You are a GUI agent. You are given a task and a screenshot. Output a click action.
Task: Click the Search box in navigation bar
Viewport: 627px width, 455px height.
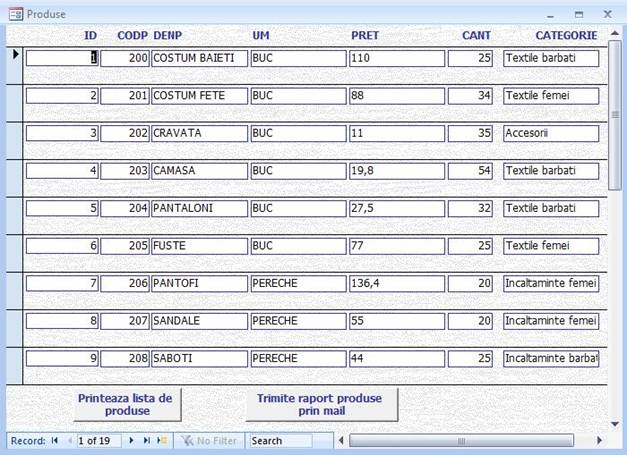pos(281,441)
